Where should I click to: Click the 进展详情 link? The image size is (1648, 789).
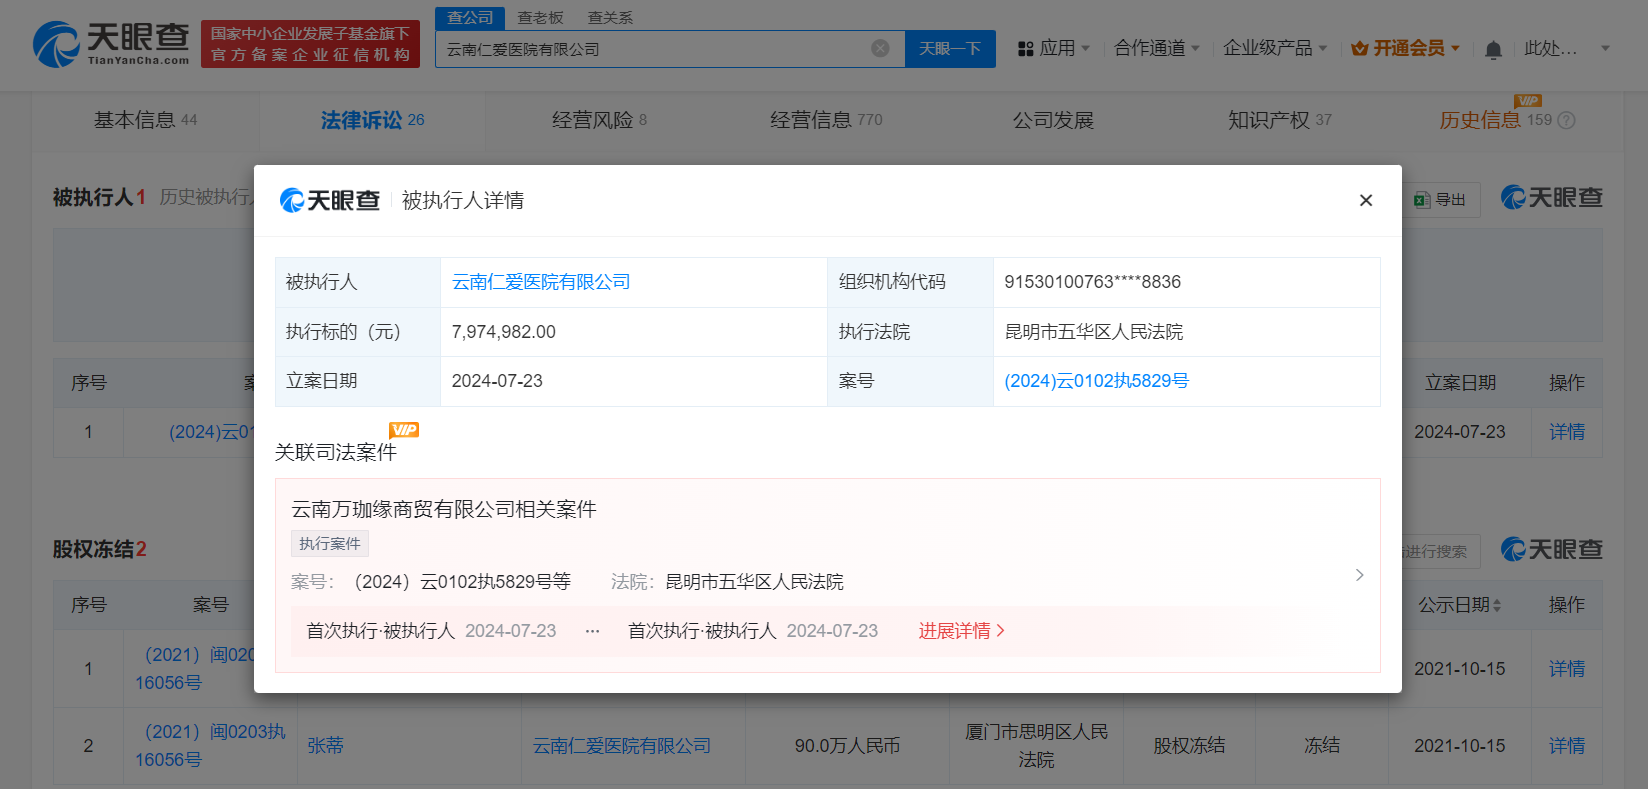click(961, 631)
